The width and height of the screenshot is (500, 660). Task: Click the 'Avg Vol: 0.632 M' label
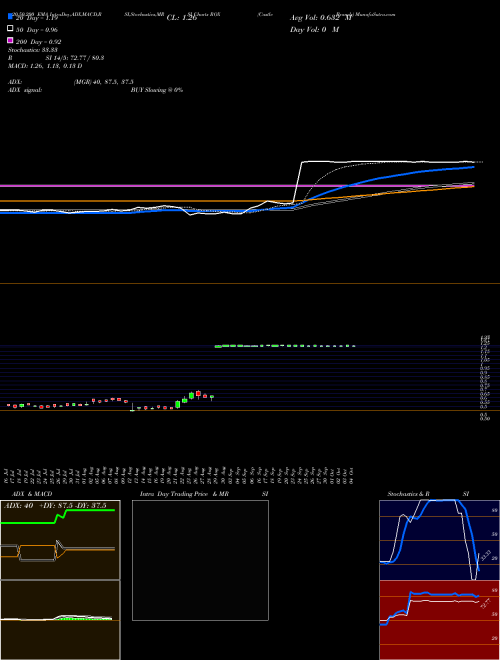321,18
